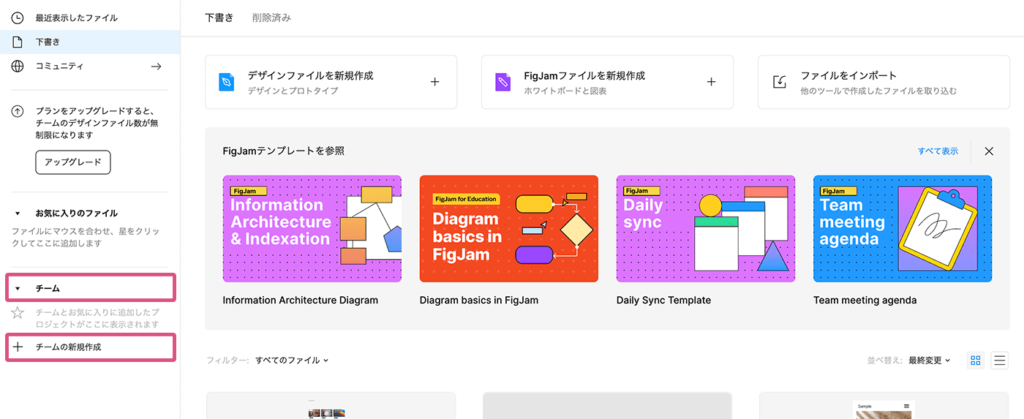Open the 最終変更 sort dropdown
1024x419 pixels.
point(929,360)
